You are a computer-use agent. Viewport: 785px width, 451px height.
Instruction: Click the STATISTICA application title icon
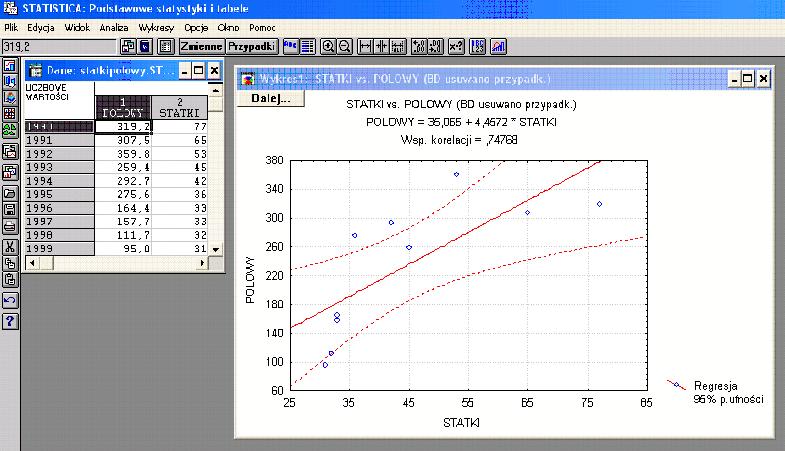(10, 9)
